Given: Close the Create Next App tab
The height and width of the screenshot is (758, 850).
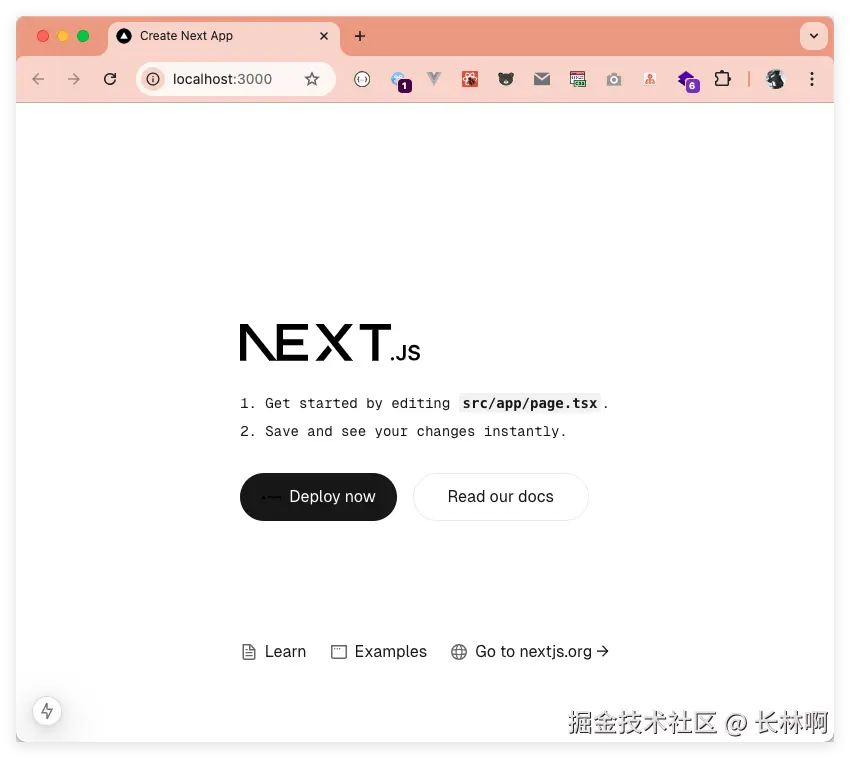Looking at the screenshot, I should pyautogui.click(x=324, y=36).
